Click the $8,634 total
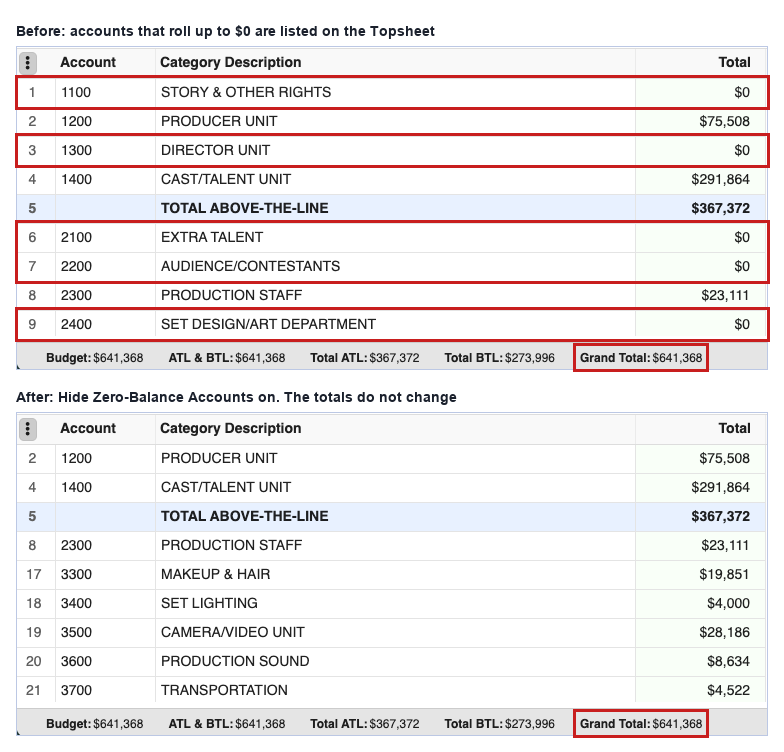The width and height of the screenshot is (784, 752). (x=728, y=662)
